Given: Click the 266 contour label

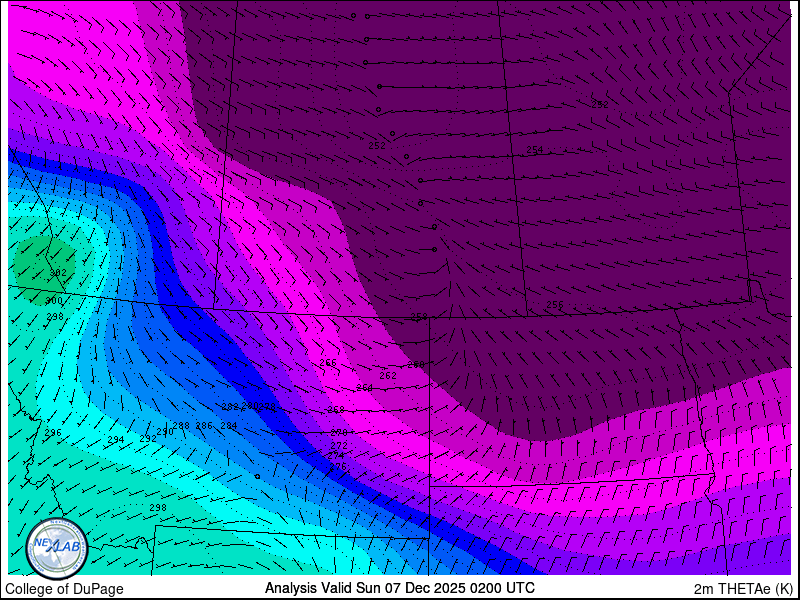Looking at the screenshot, I should click(328, 363).
